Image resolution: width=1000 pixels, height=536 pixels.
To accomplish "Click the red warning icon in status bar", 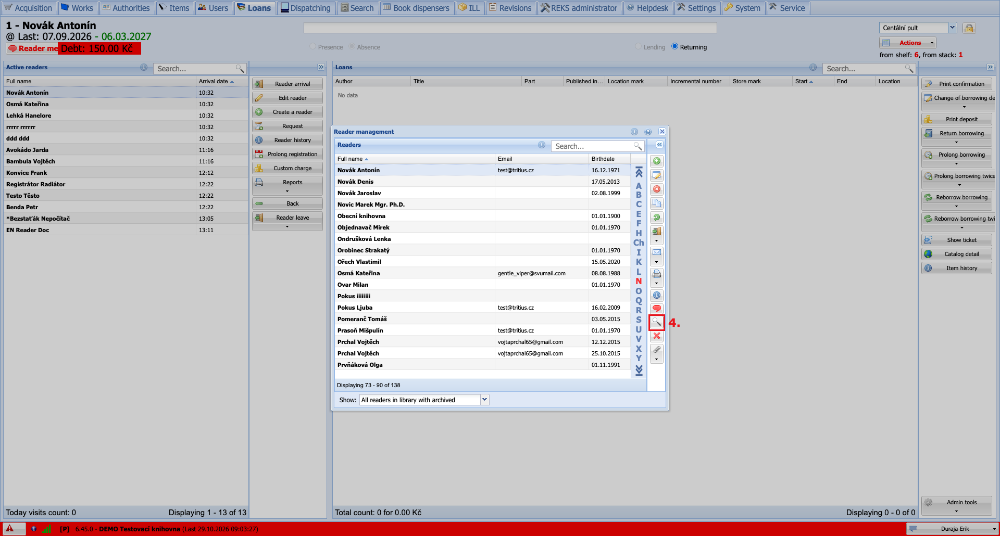I will pos(10,529).
